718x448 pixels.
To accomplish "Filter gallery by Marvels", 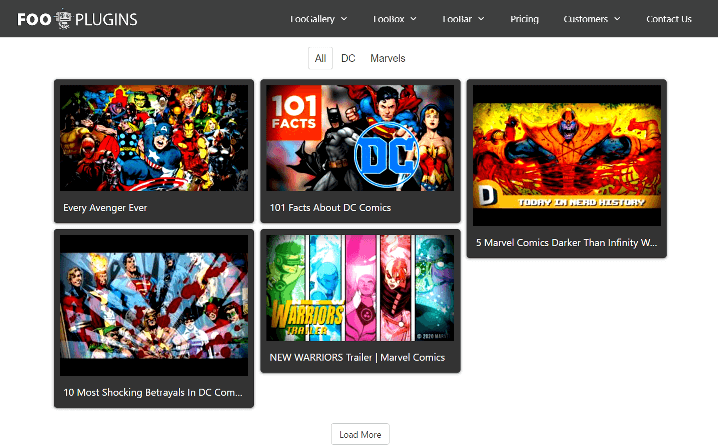I will point(387,58).
